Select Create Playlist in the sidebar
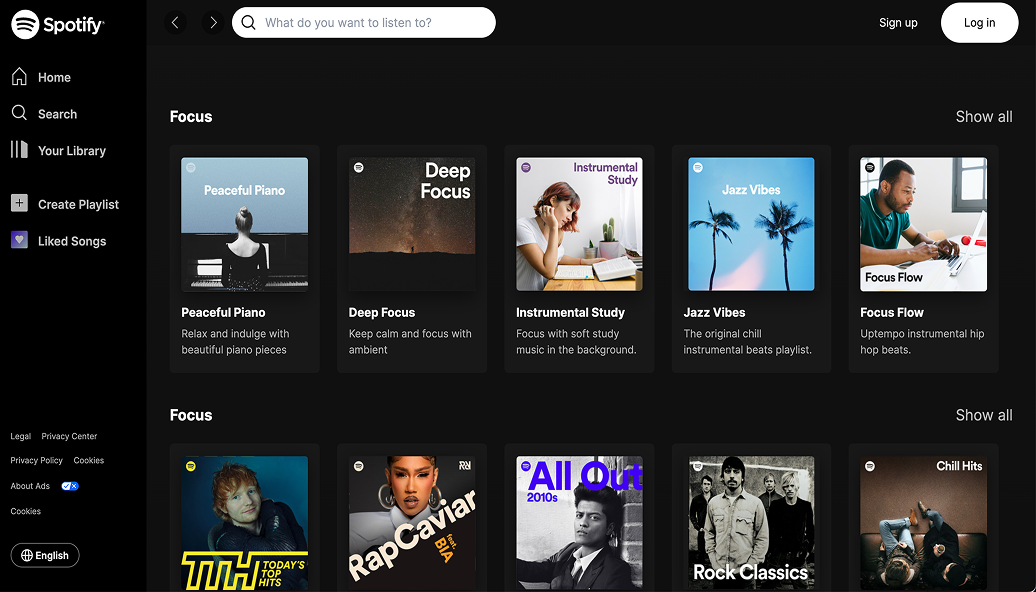The image size is (1036, 592). (x=65, y=204)
